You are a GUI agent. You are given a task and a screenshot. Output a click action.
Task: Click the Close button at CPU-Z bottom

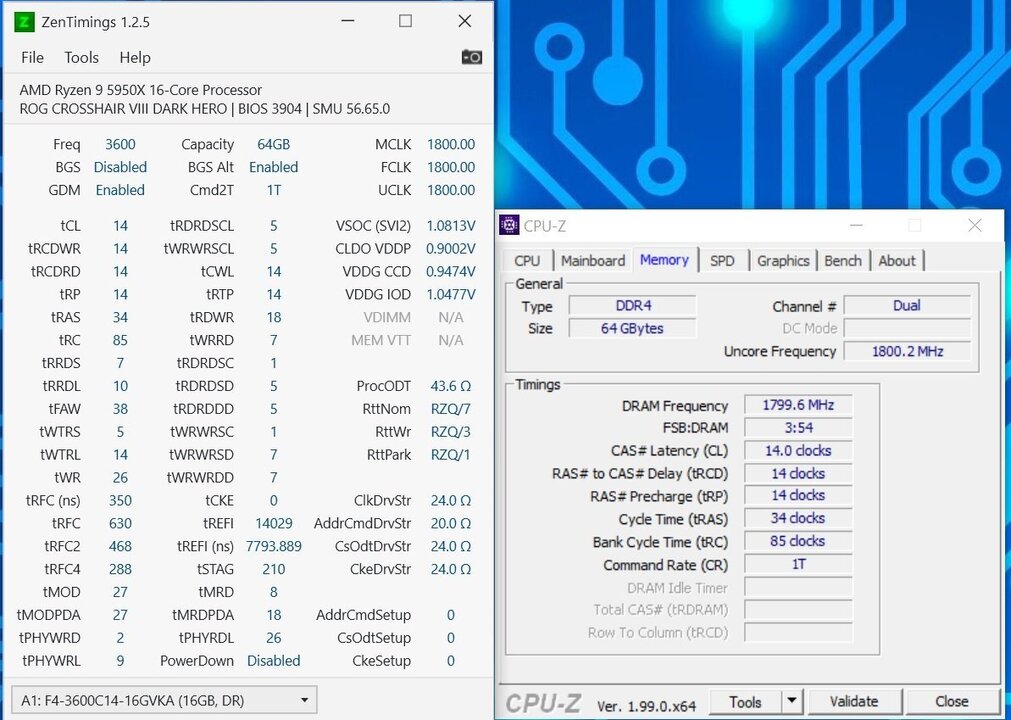(x=951, y=701)
